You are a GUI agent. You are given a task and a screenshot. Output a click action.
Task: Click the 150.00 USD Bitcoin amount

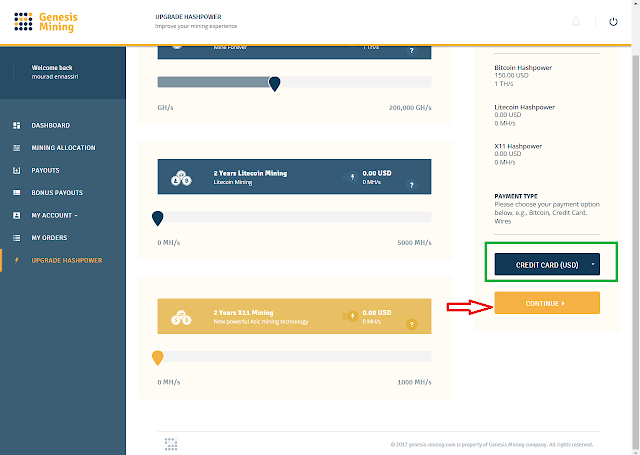pyautogui.click(x=511, y=75)
